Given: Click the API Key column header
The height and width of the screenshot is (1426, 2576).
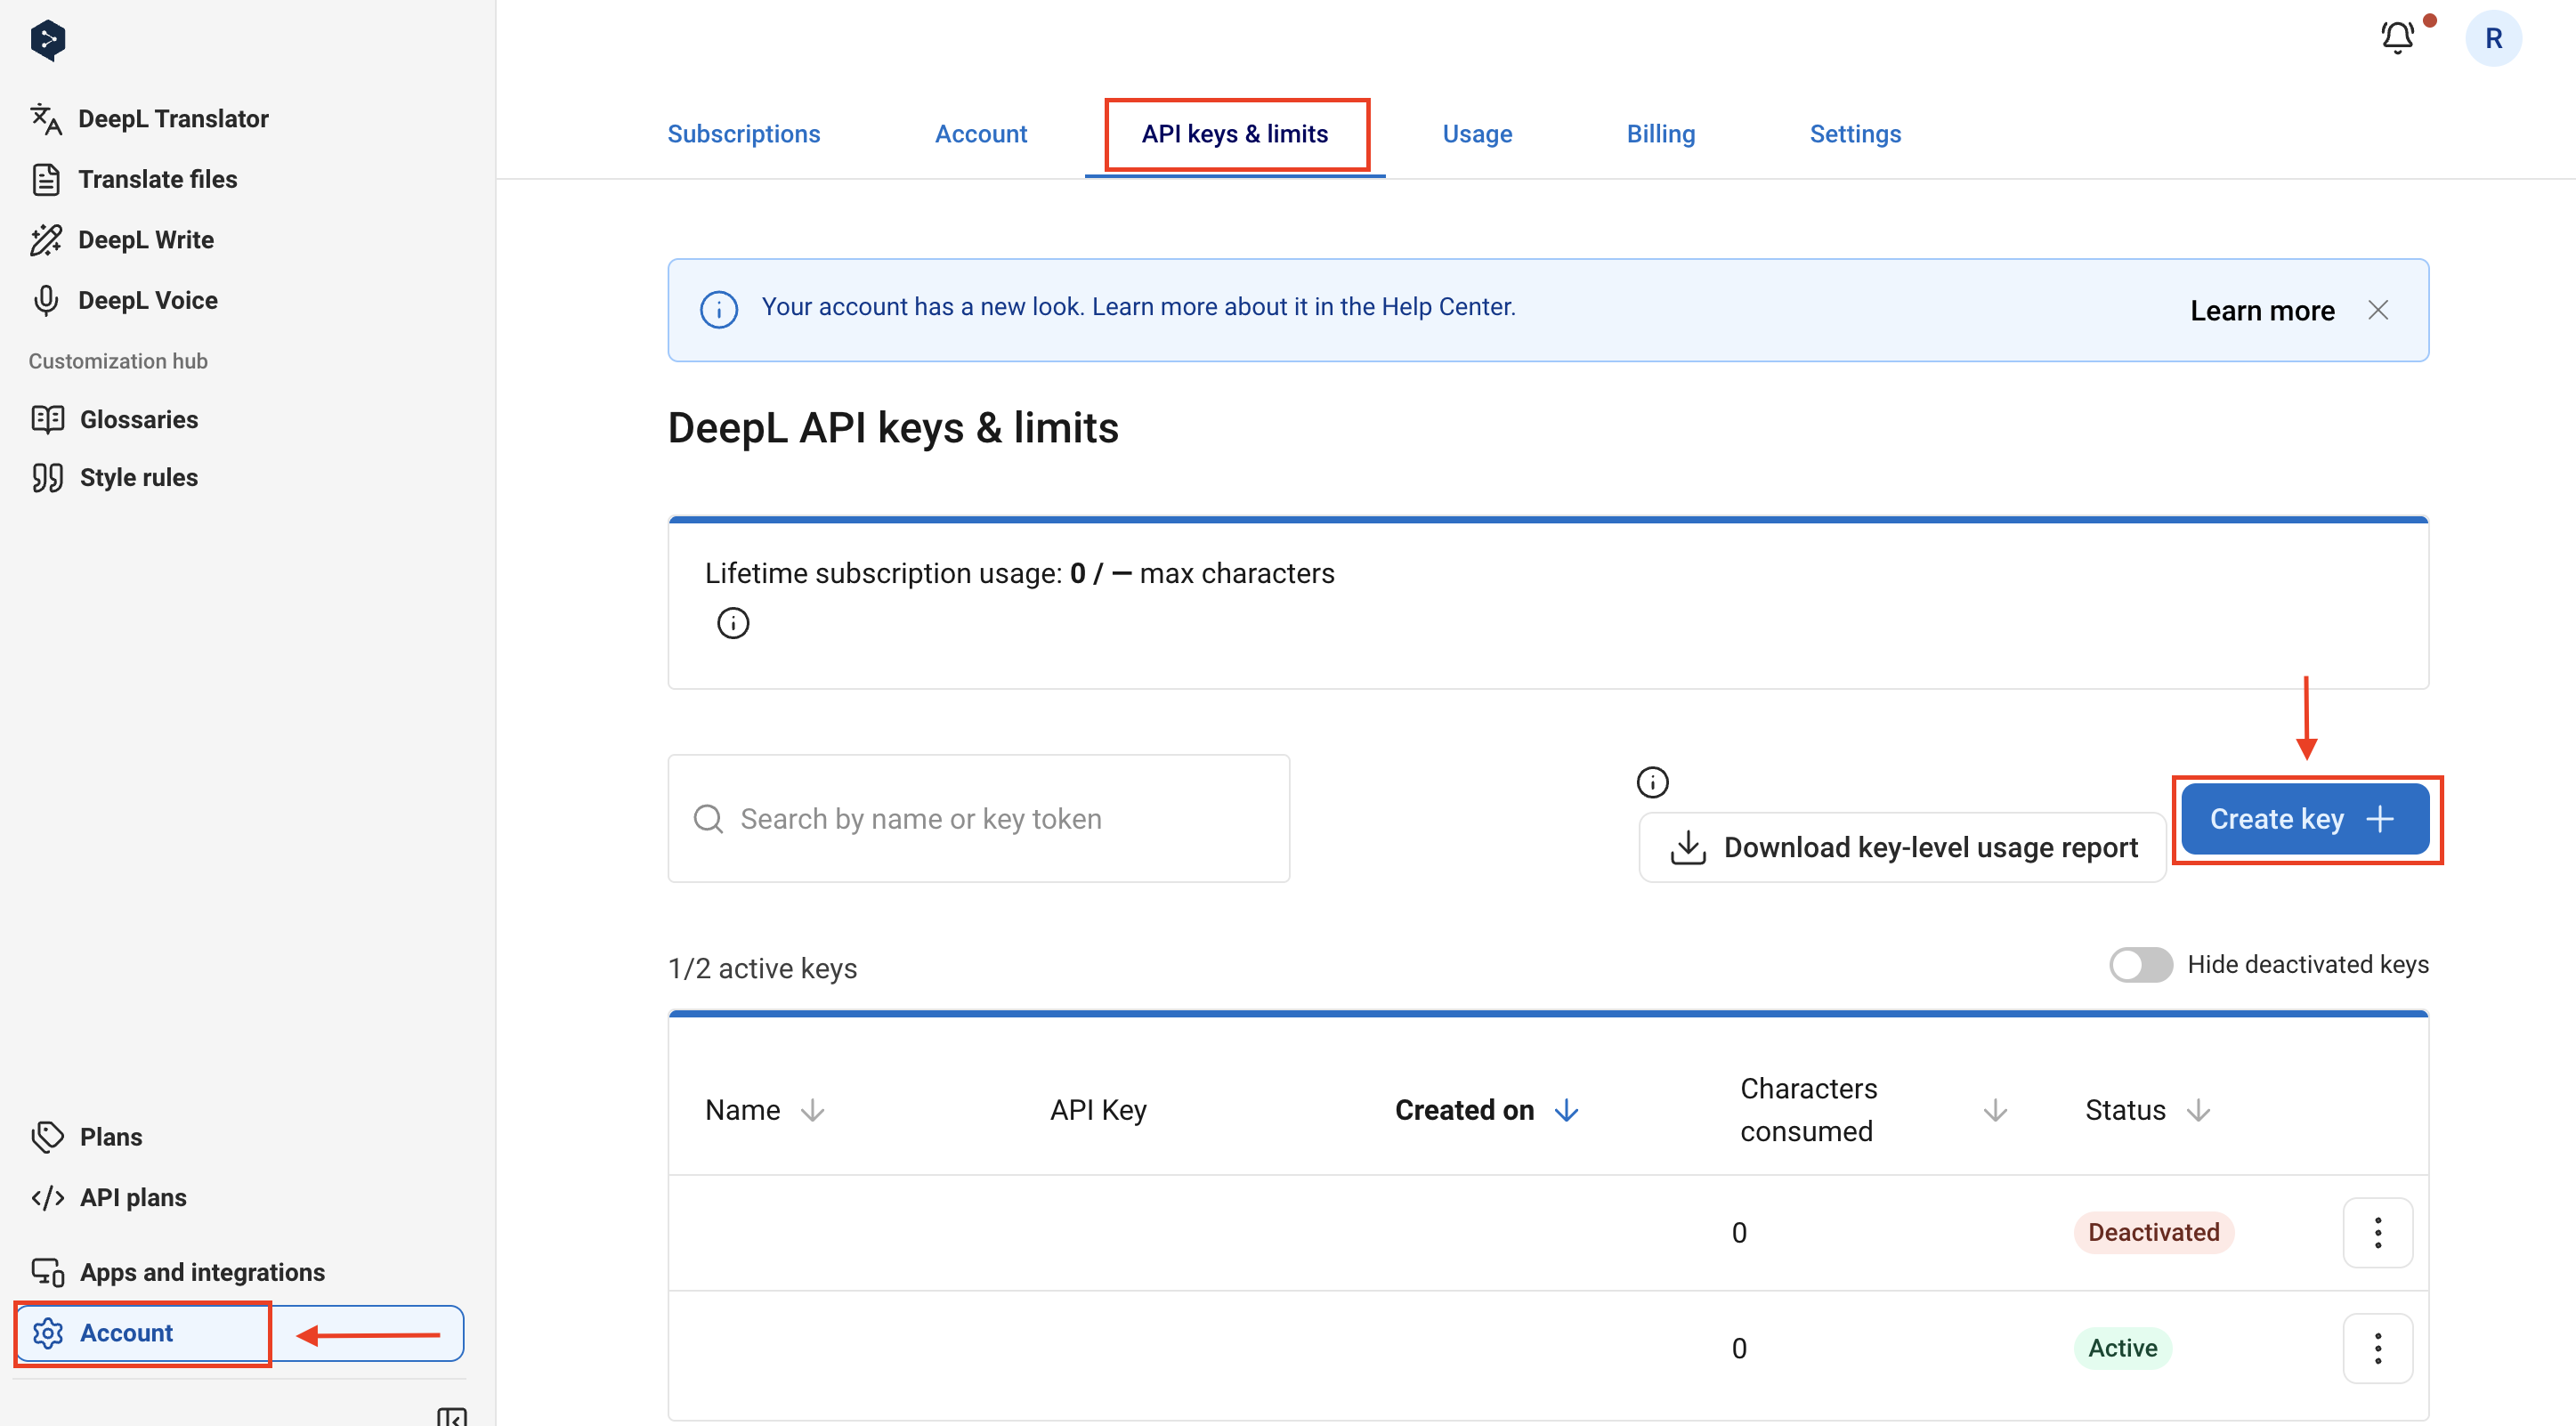Looking at the screenshot, I should click(1098, 1110).
